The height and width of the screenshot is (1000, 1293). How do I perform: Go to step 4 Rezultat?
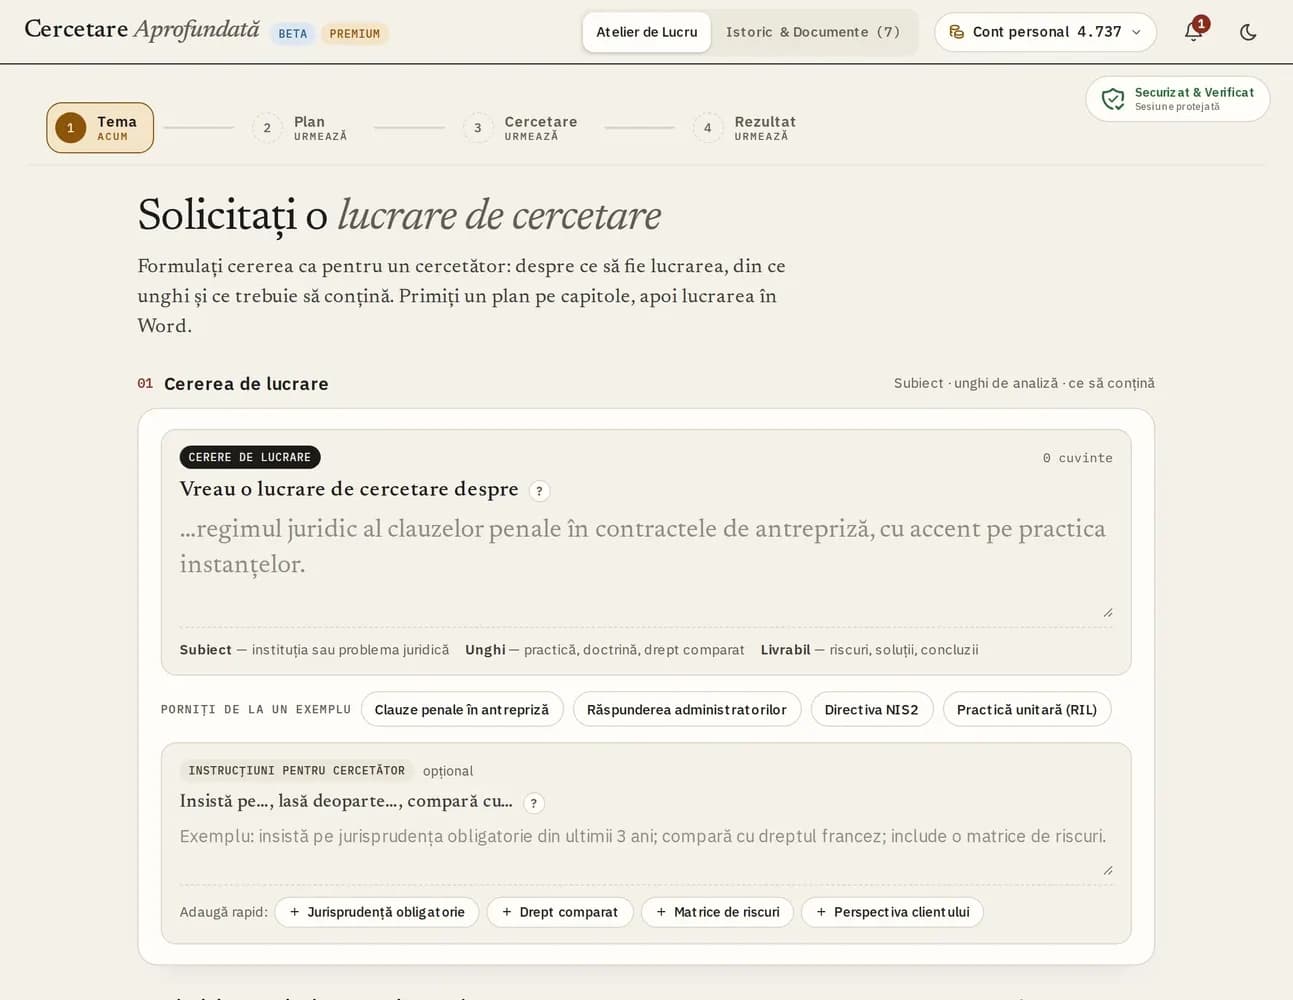tap(745, 128)
